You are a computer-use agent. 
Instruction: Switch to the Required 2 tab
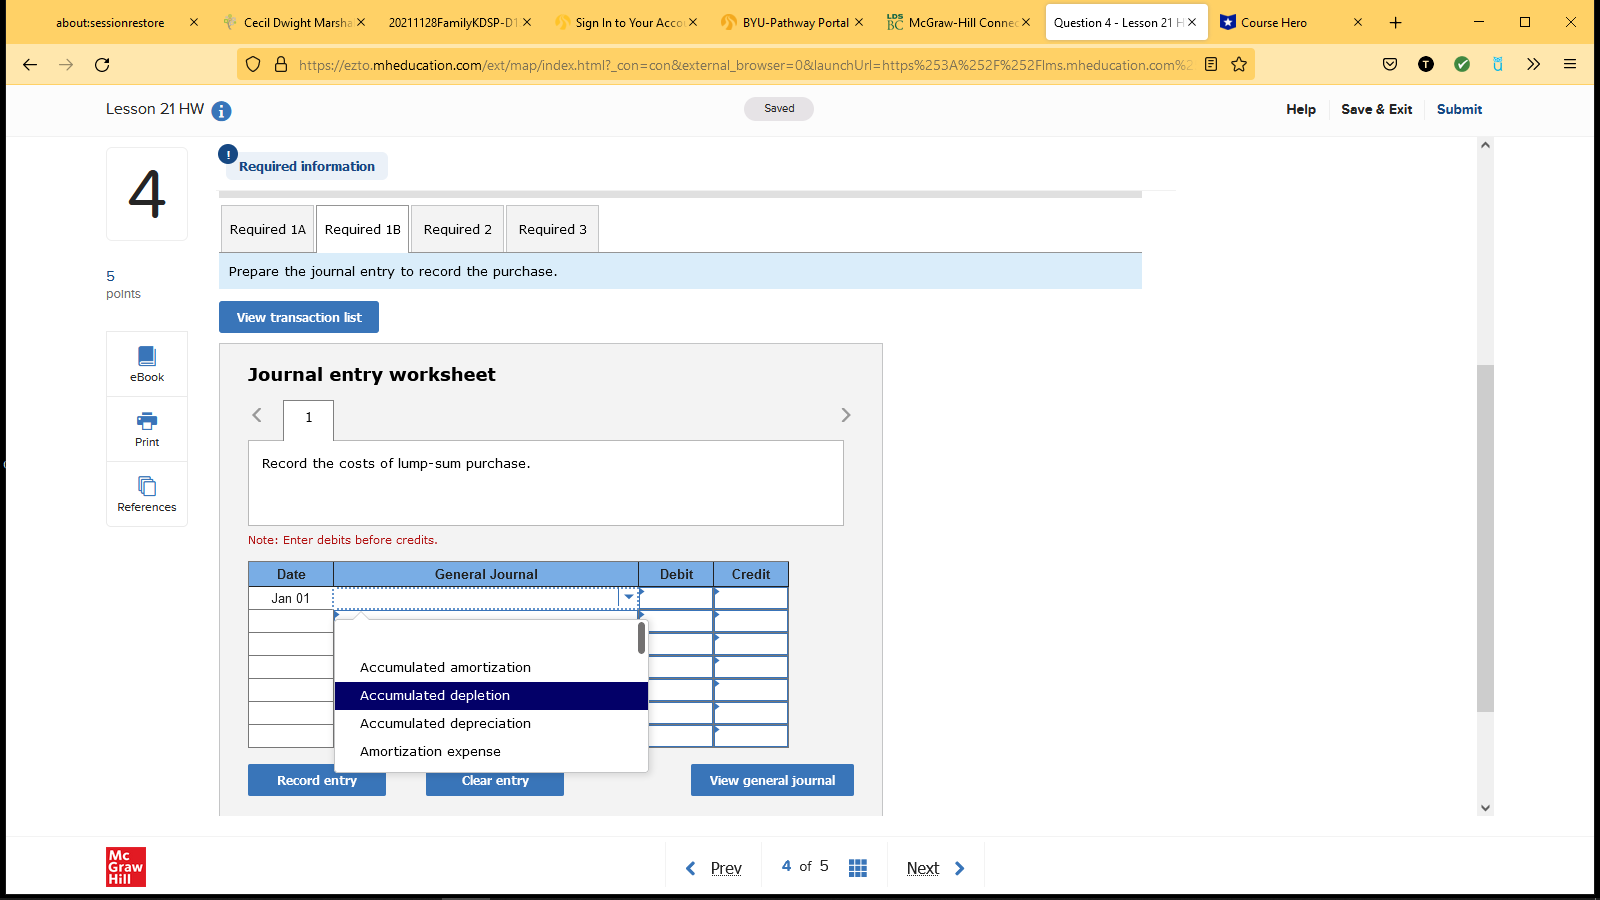tap(458, 229)
